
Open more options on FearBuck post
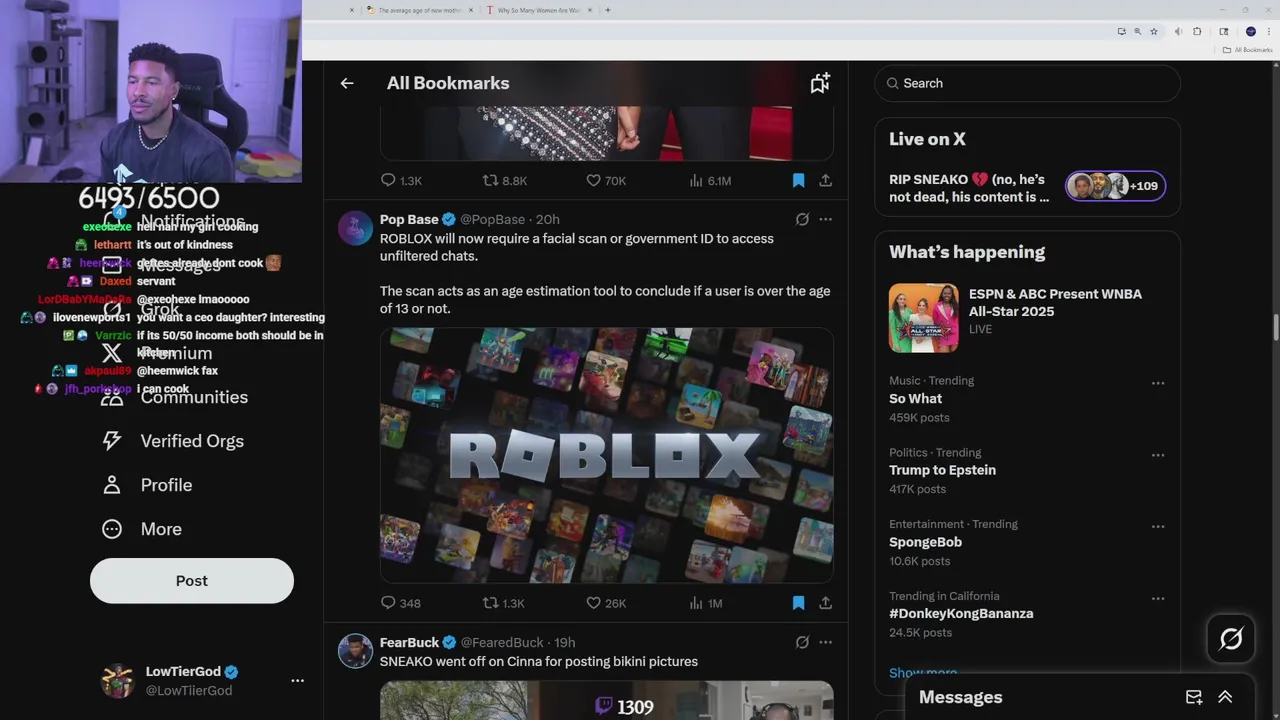pos(825,642)
